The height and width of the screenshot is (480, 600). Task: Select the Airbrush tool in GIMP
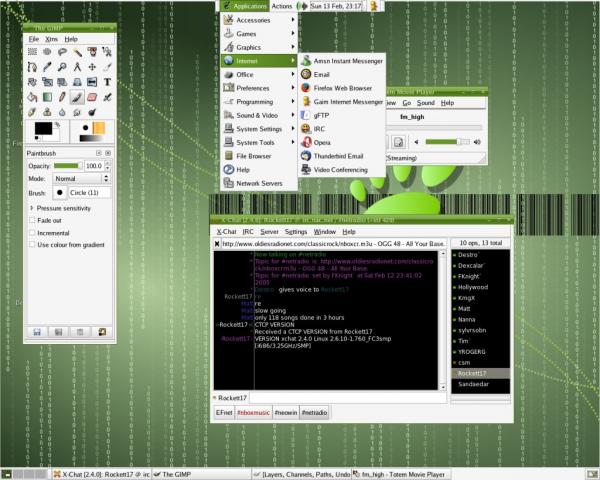(x=107, y=97)
